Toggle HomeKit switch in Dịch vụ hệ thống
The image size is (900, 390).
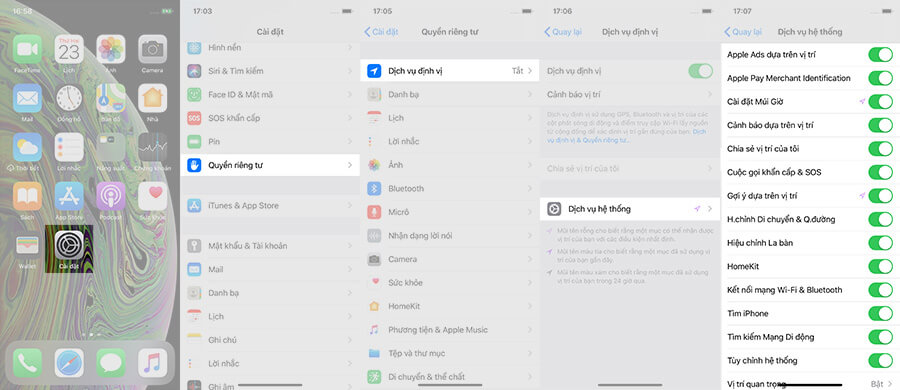click(x=880, y=267)
